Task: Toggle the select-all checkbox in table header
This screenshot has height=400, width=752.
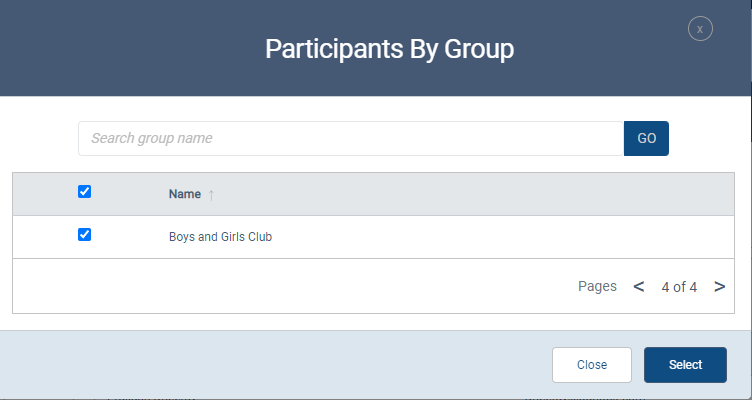Action: point(85,192)
